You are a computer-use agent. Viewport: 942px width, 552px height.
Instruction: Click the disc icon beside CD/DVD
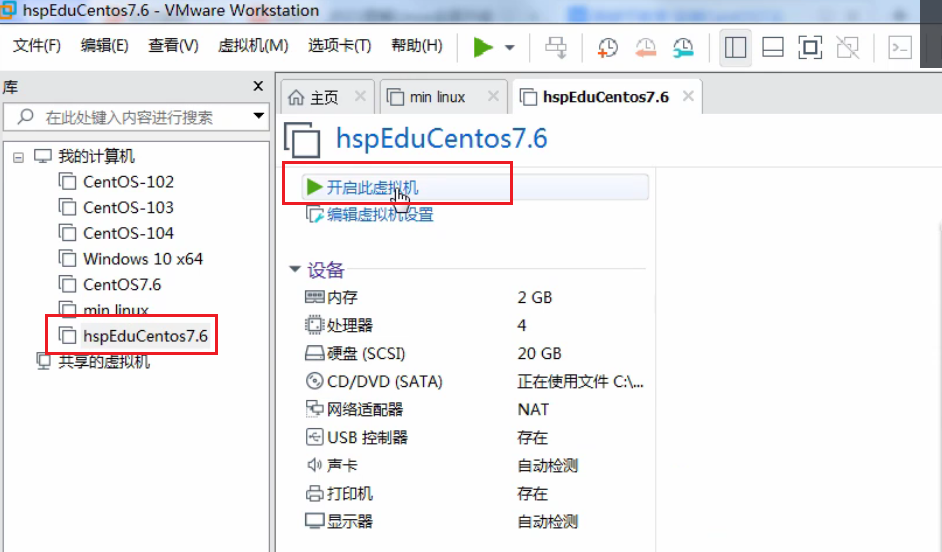click(x=314, y=381)
